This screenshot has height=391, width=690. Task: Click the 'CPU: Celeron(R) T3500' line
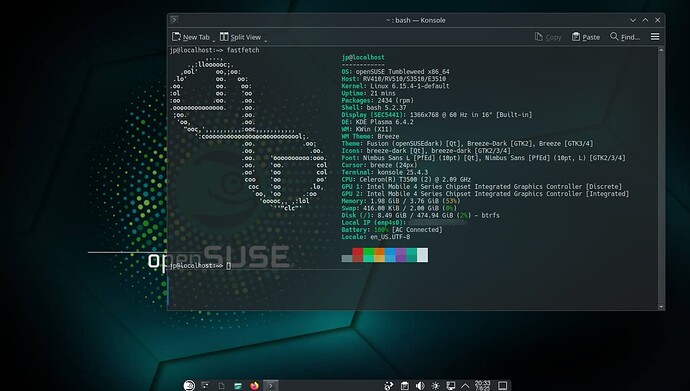(406, 179)
